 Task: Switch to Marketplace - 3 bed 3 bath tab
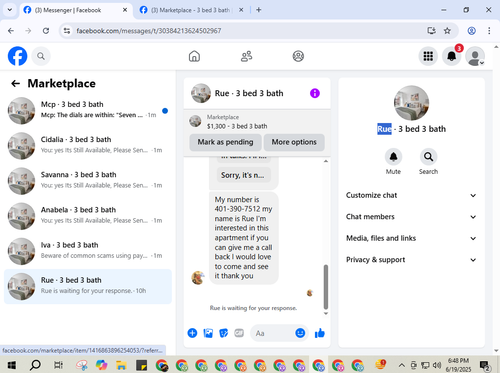pos(191,10)
